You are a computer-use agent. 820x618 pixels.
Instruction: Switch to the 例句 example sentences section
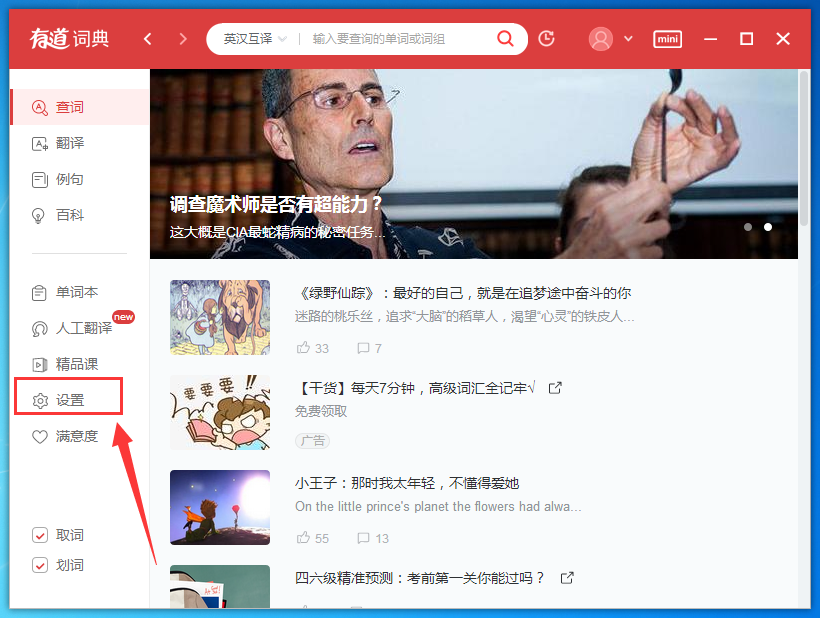68,179
